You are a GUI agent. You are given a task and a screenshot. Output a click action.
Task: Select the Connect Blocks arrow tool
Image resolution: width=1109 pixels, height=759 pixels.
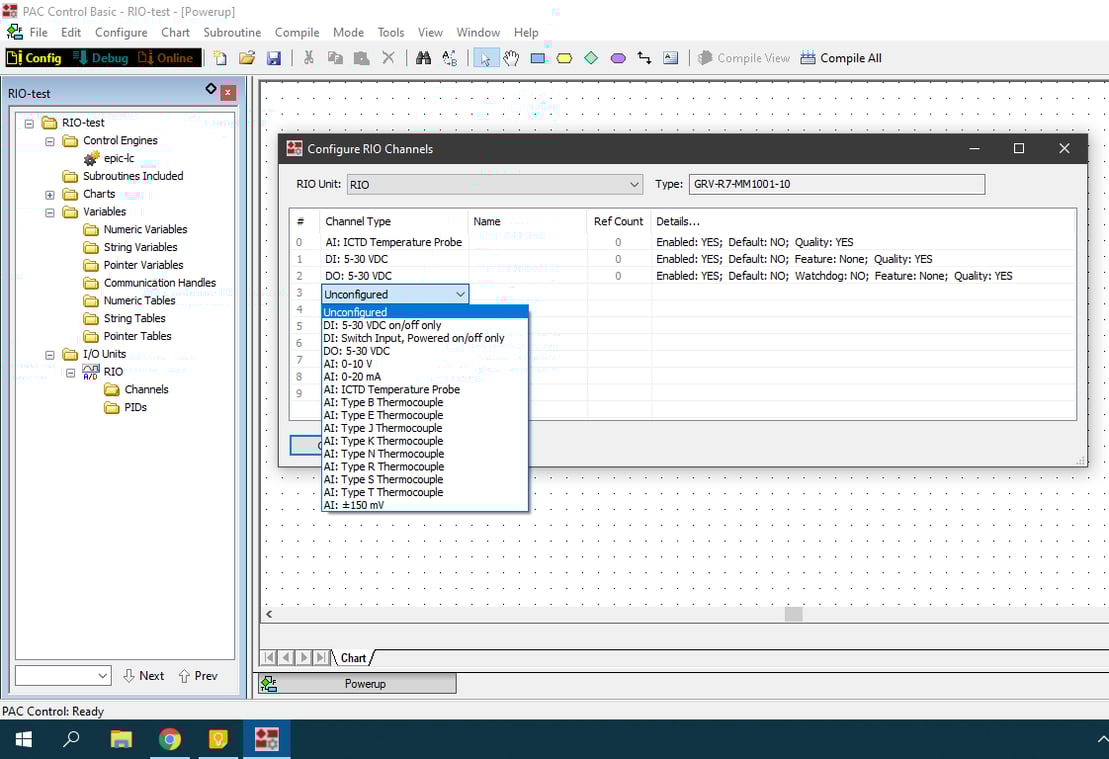(x=645, y=57)
